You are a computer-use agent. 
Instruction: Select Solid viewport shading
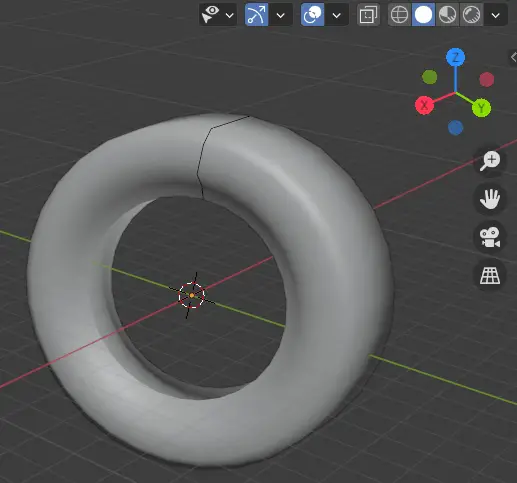click(x=423, y=15)
